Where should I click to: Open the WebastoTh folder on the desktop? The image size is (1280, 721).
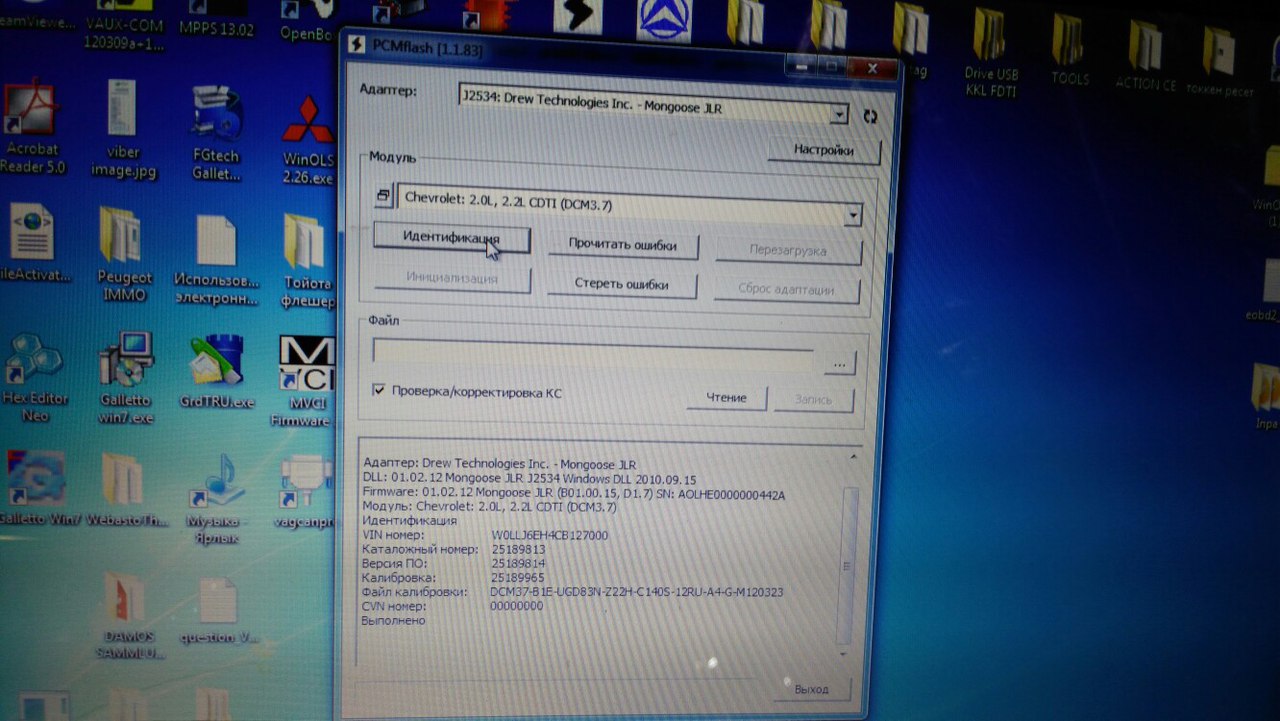(124, 490)
